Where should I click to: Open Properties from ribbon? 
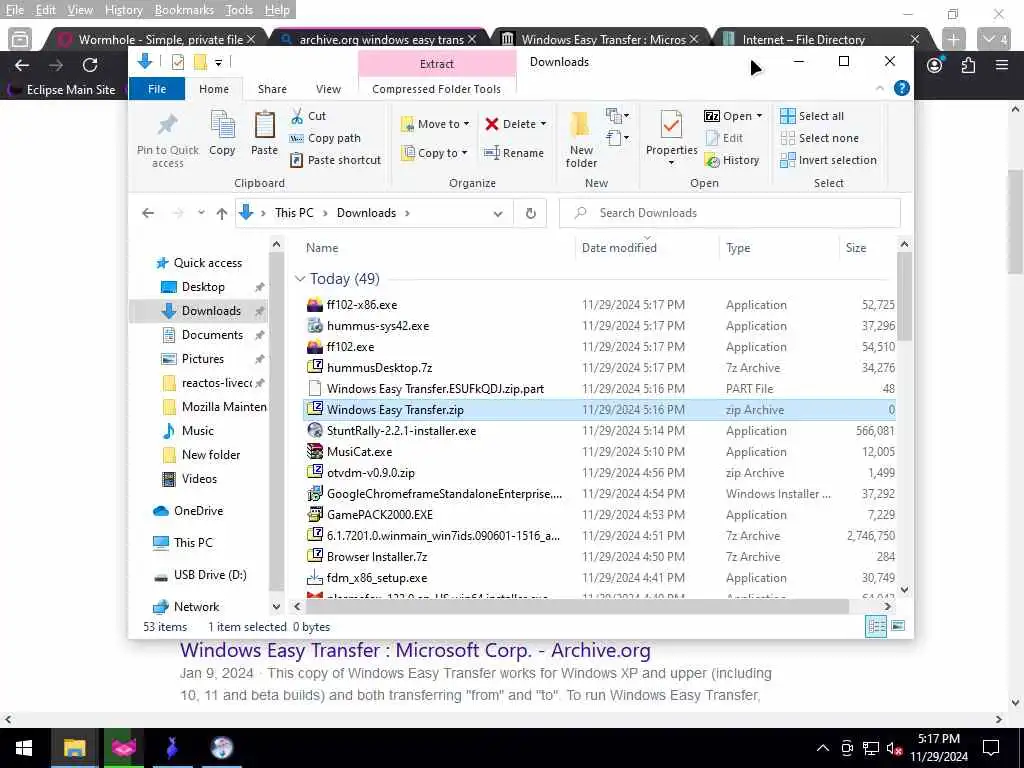pyautogui.click(x=671, y=137)
